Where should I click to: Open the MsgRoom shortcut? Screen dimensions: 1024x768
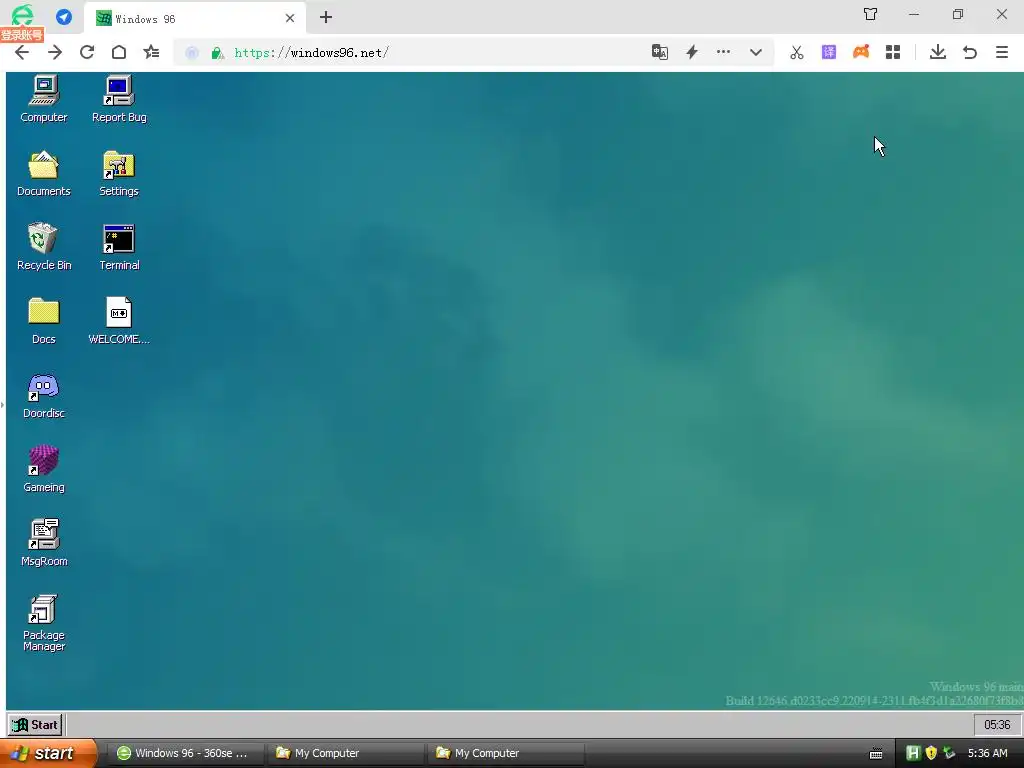click(x=44, y=543)
